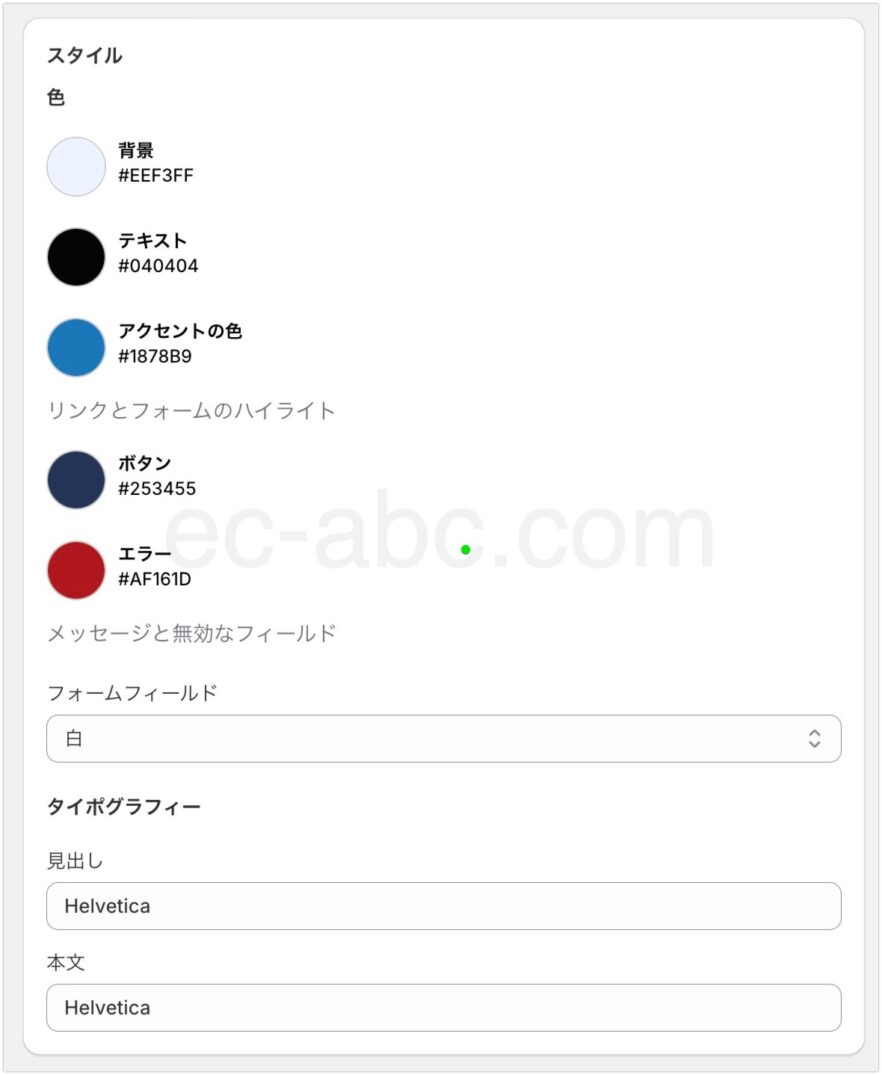Click the ボタン color label

[145, 464]
